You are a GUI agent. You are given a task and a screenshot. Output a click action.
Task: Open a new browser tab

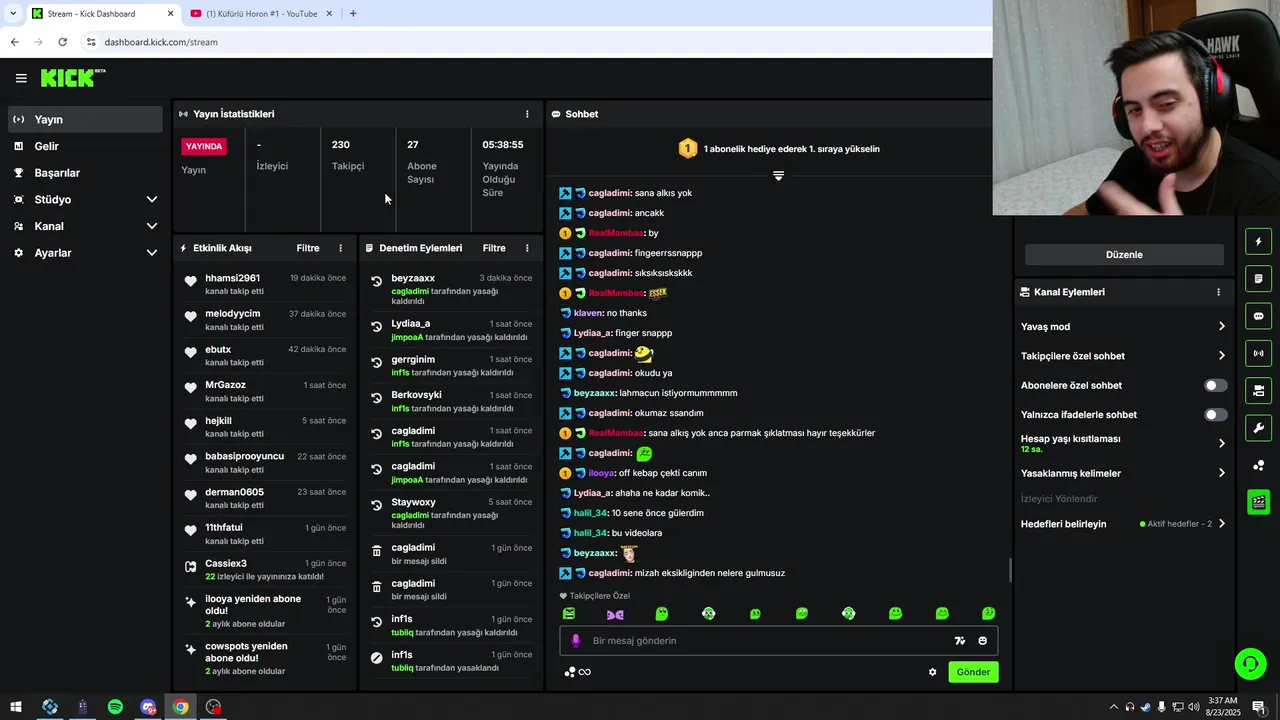click(x=353, y=14)
